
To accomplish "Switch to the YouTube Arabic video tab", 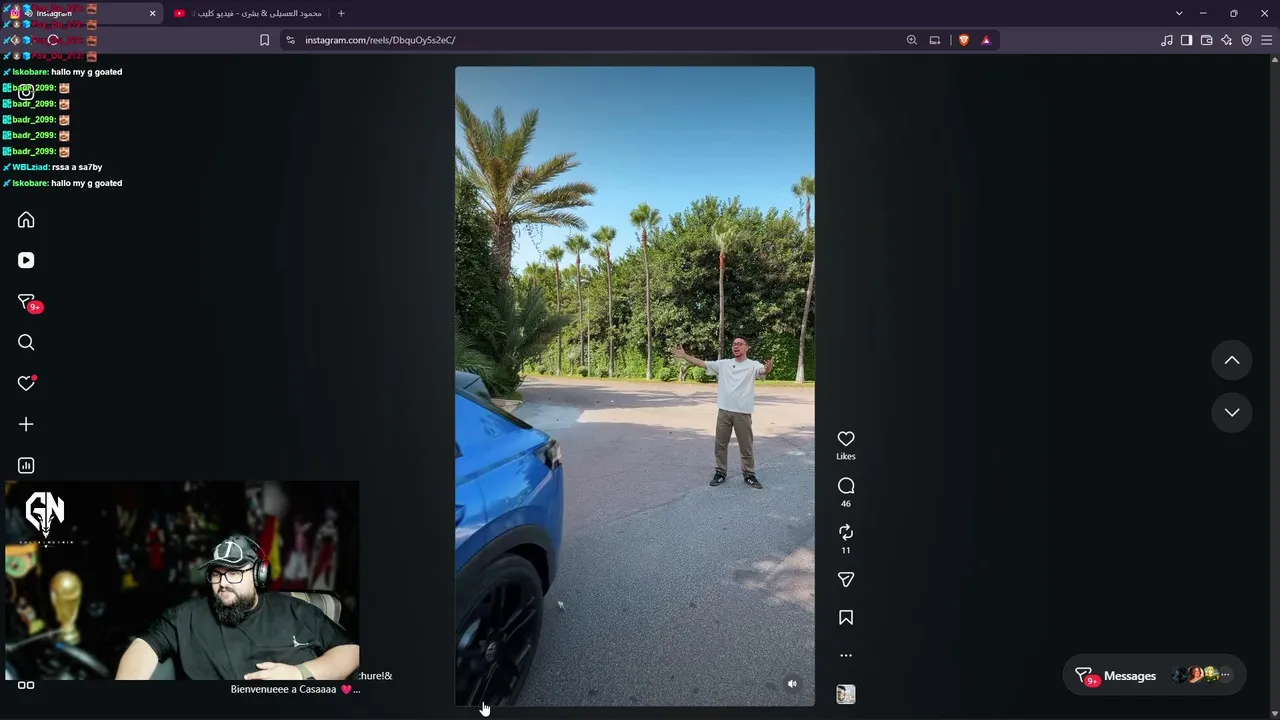I will (x=248, y=13).
